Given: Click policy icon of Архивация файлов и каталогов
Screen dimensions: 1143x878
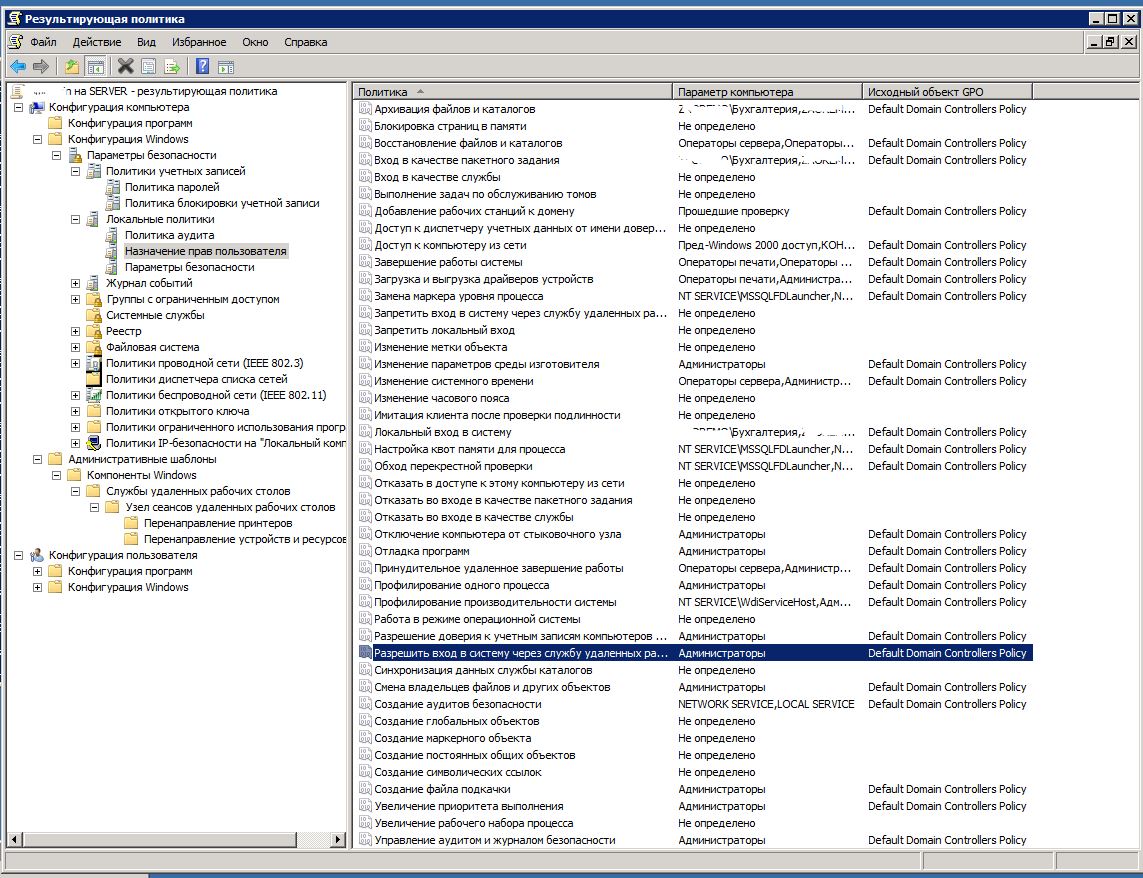Looking at the screenshot, I should coord(365,109).
